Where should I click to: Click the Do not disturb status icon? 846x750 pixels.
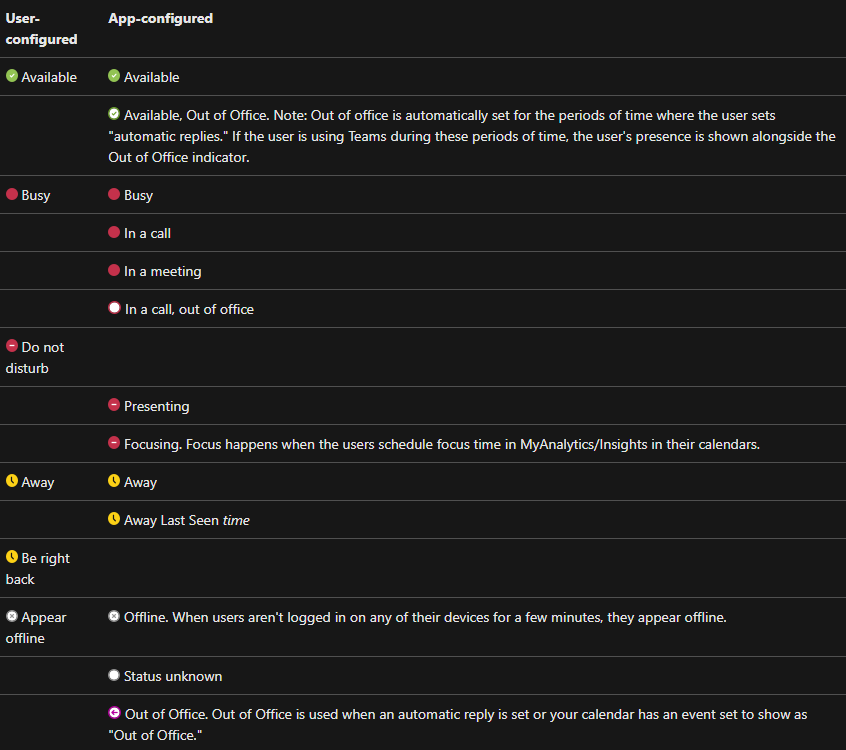[12, 346]
